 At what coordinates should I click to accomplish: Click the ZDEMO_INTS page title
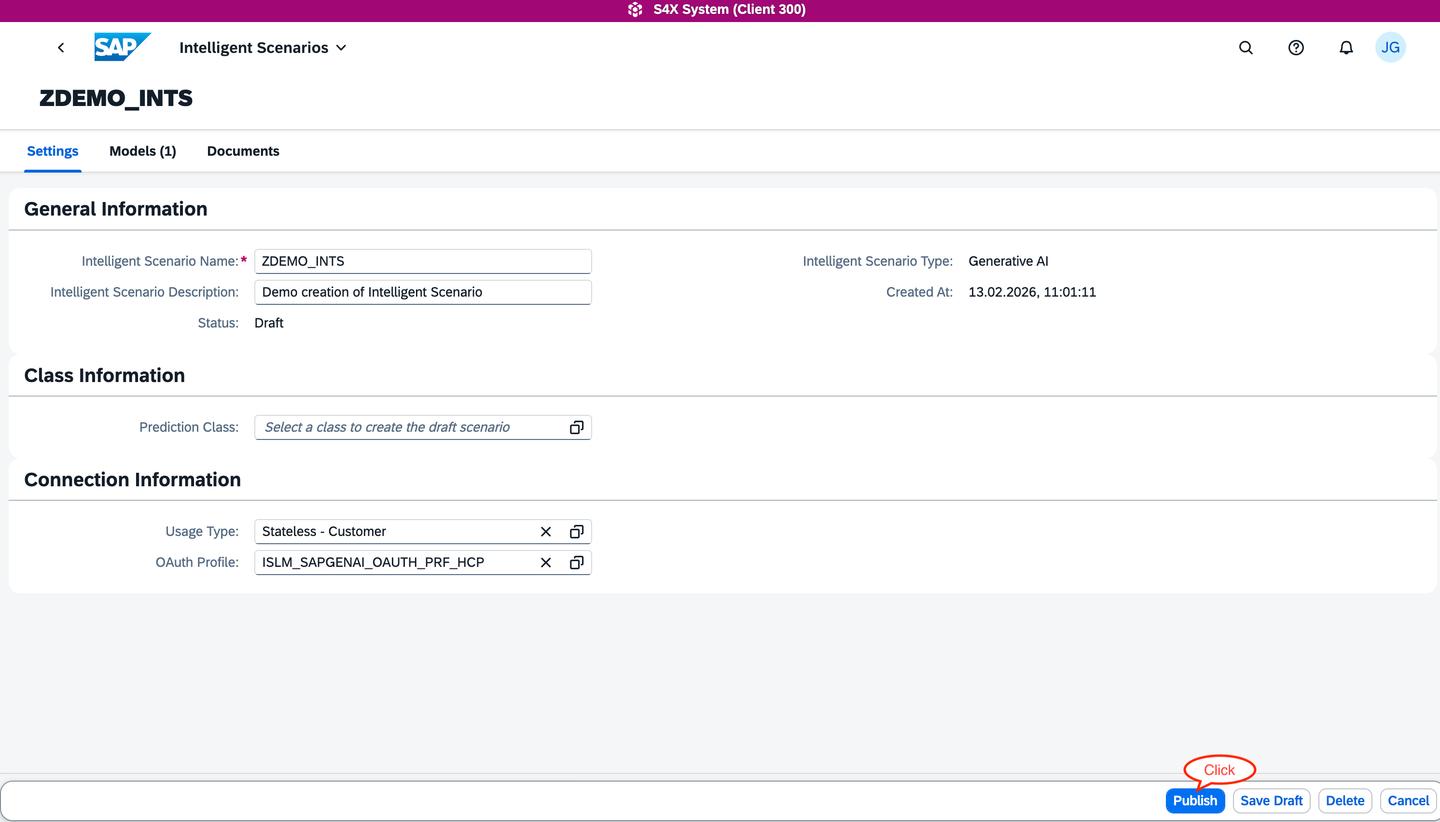tap(116, 98)
